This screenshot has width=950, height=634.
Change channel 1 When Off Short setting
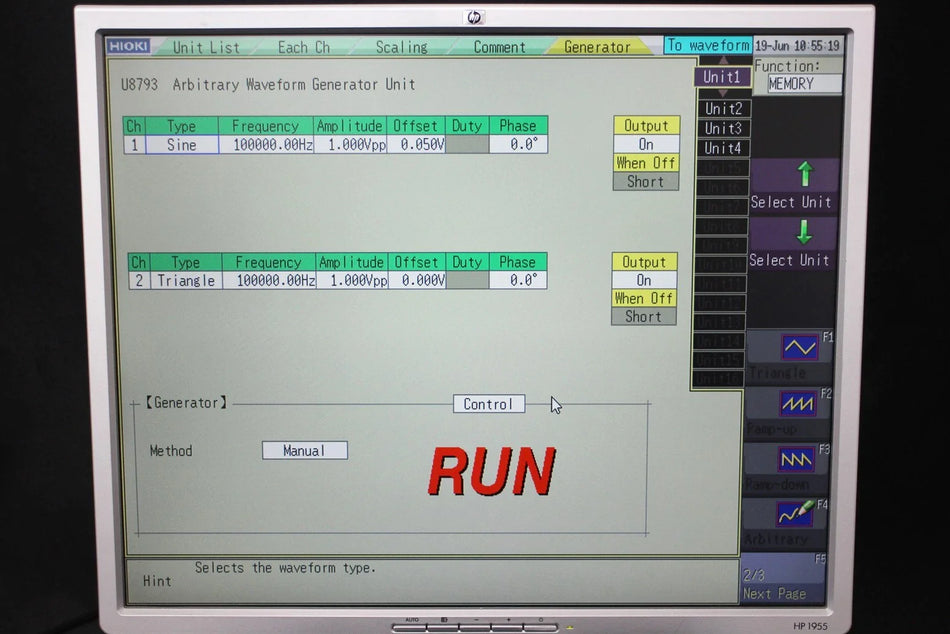(646, 181)
